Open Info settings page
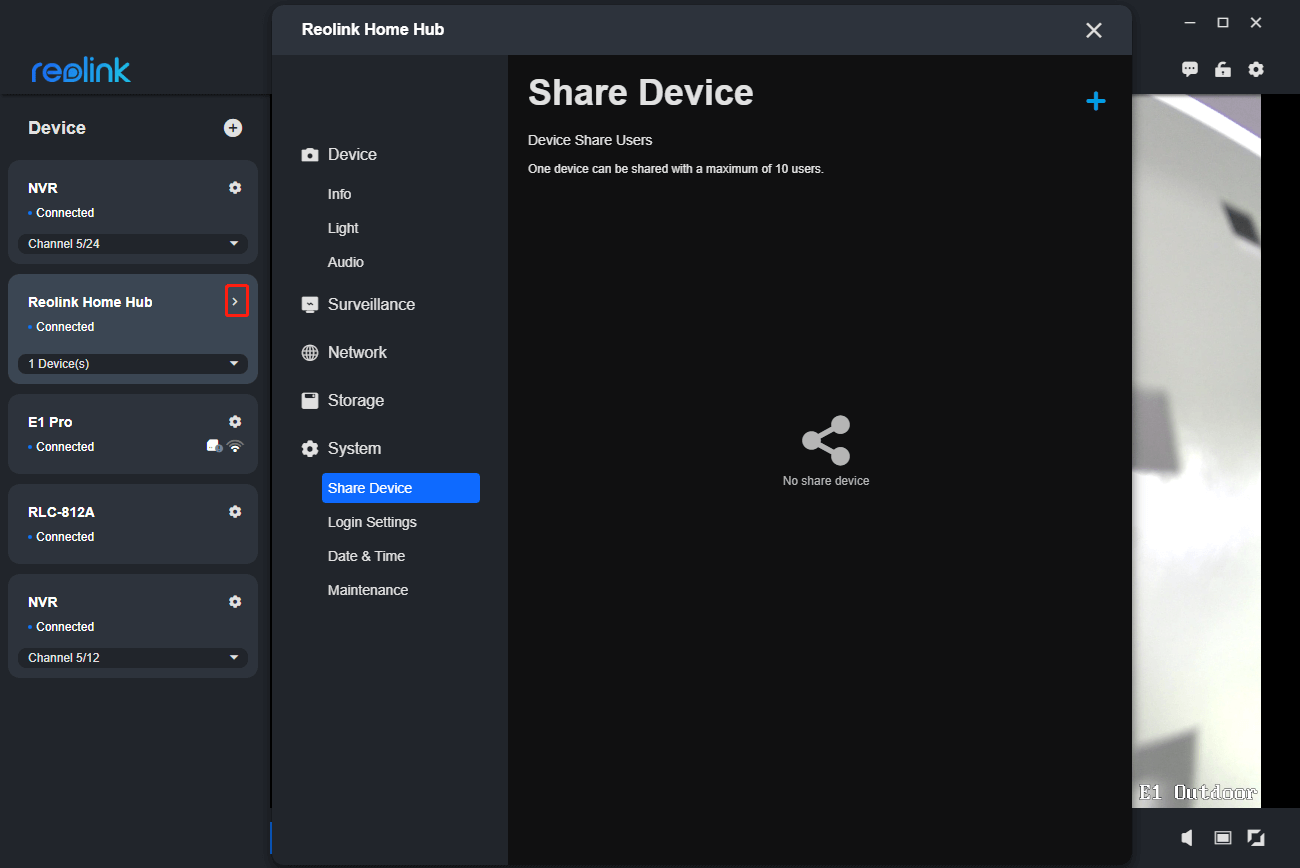1300x868 pixels. [x=340, y=194]
